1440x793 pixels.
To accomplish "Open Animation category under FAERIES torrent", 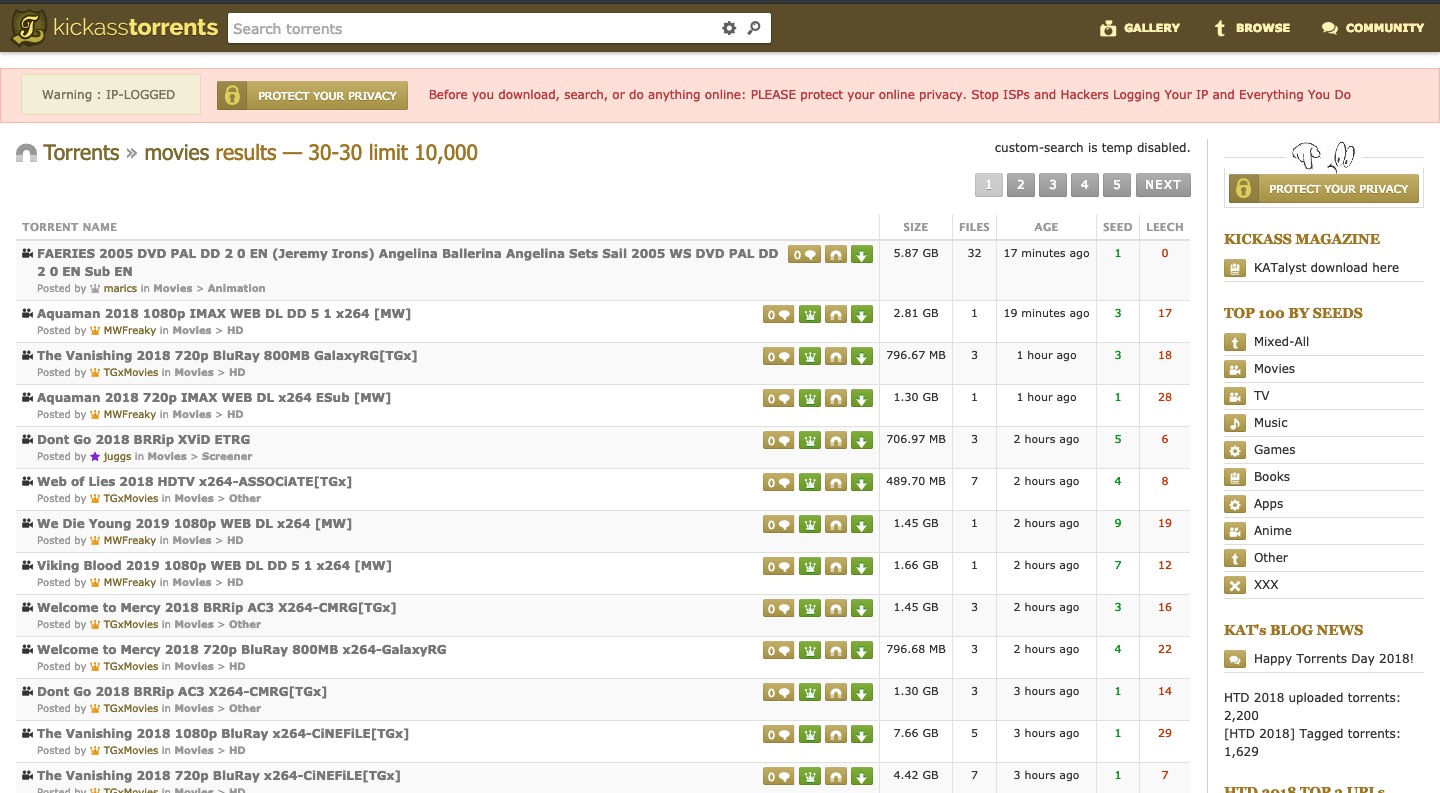I will pos(236,288).
